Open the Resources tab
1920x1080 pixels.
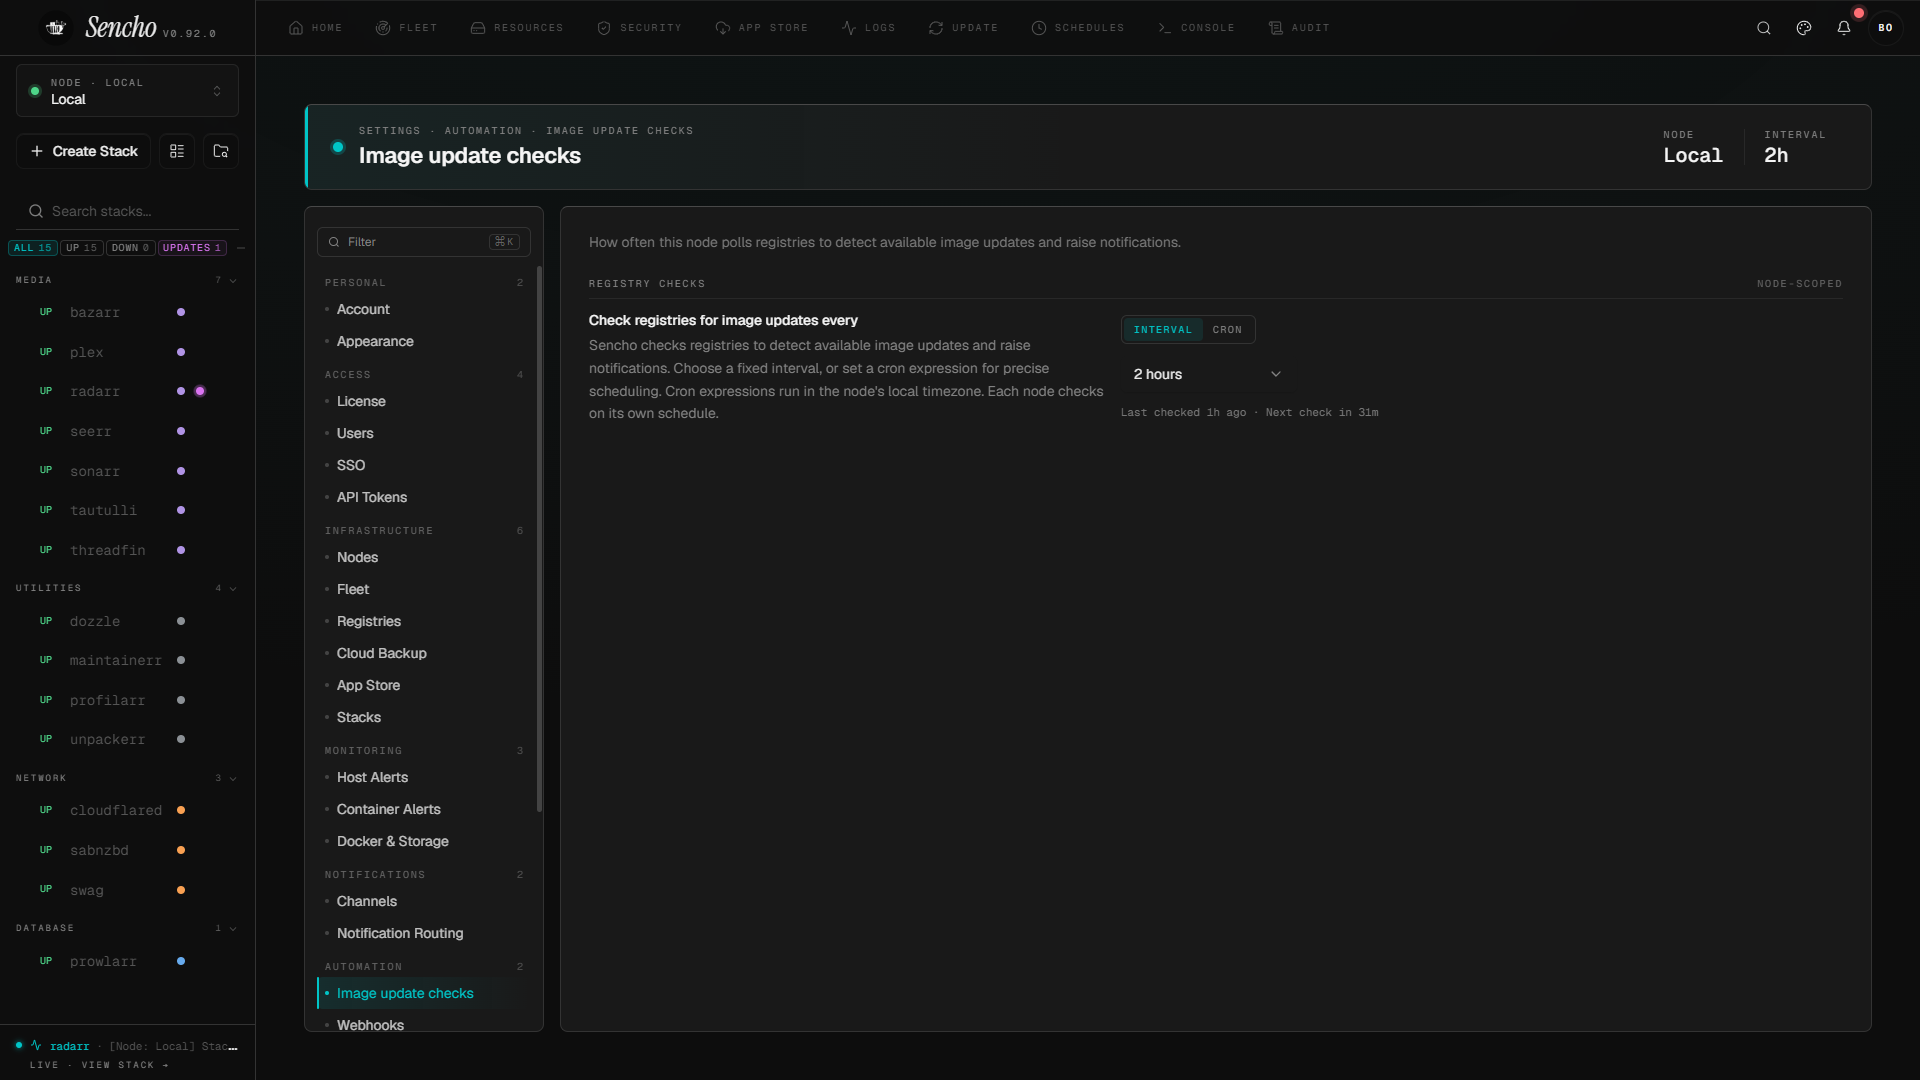(x=516, y=28)
